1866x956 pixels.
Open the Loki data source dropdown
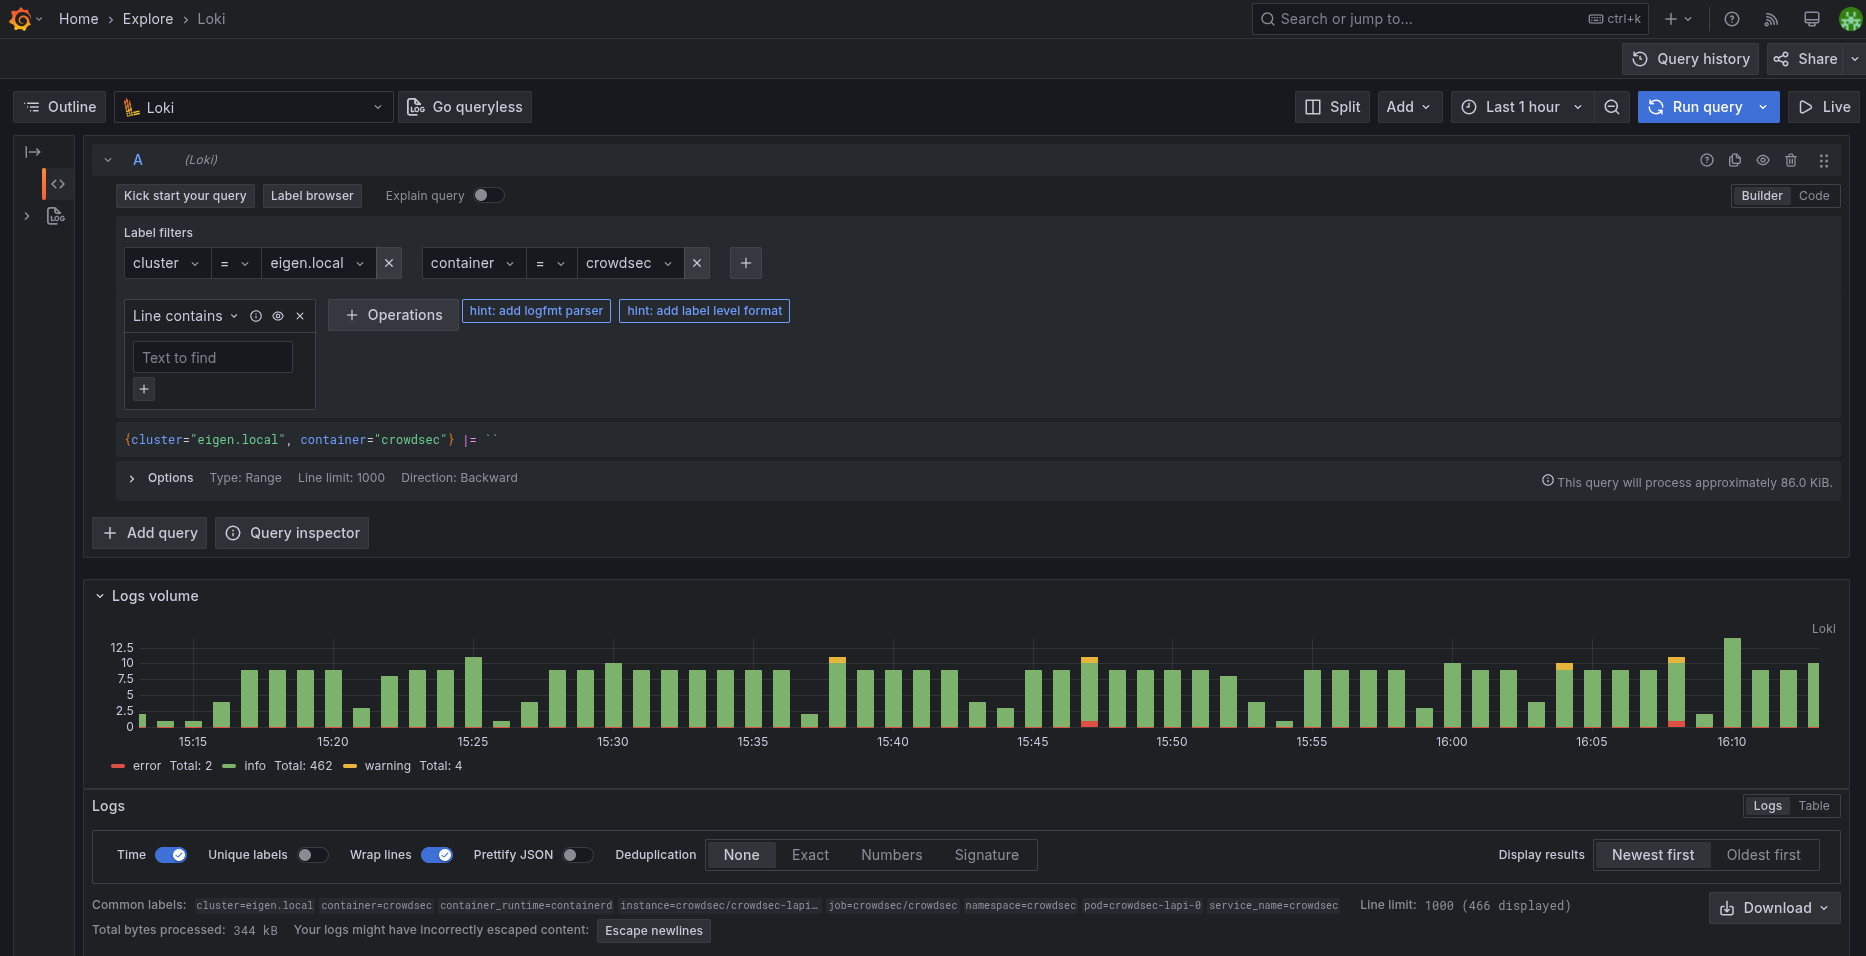[x=252, y=107]
